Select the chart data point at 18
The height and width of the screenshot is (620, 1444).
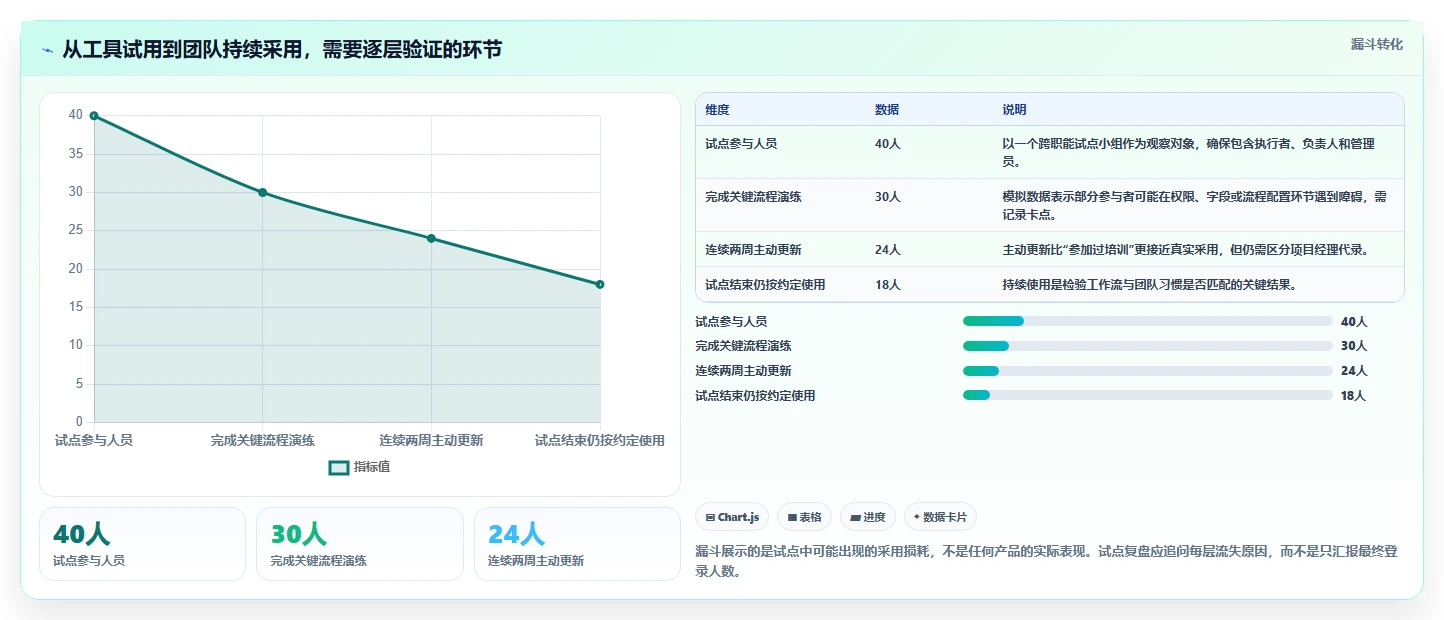(600, 284)
